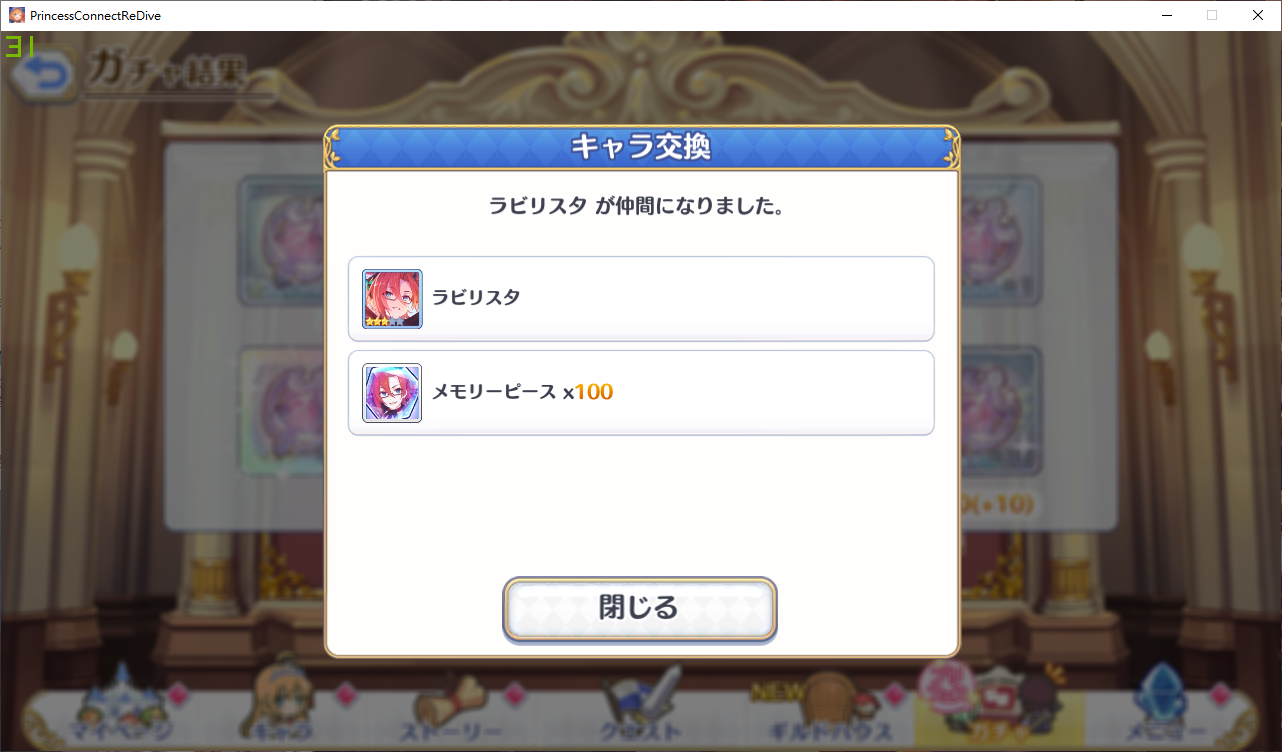Open the メニュー crystal menu tab
Image resolution: width=1282 pixels, height=752 pixels.
tap(1166, 712)
